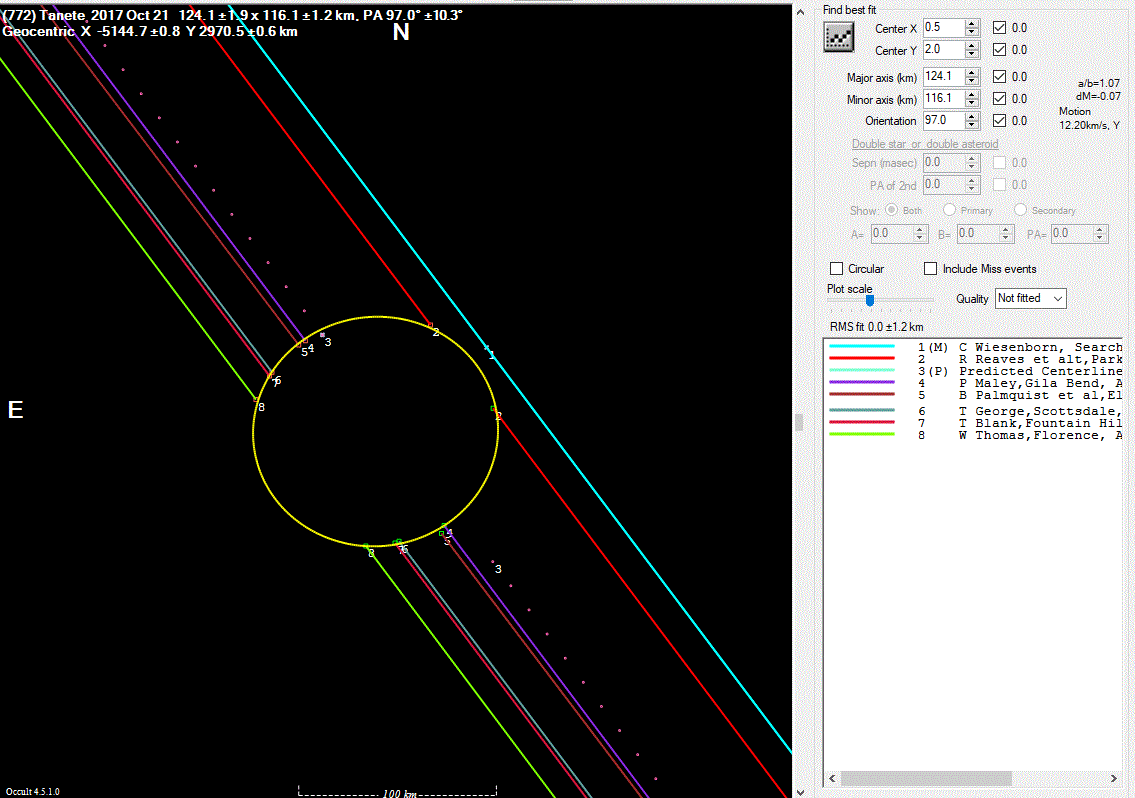
Task: Open the Quality dropdown
Action: coord(1030,298)
